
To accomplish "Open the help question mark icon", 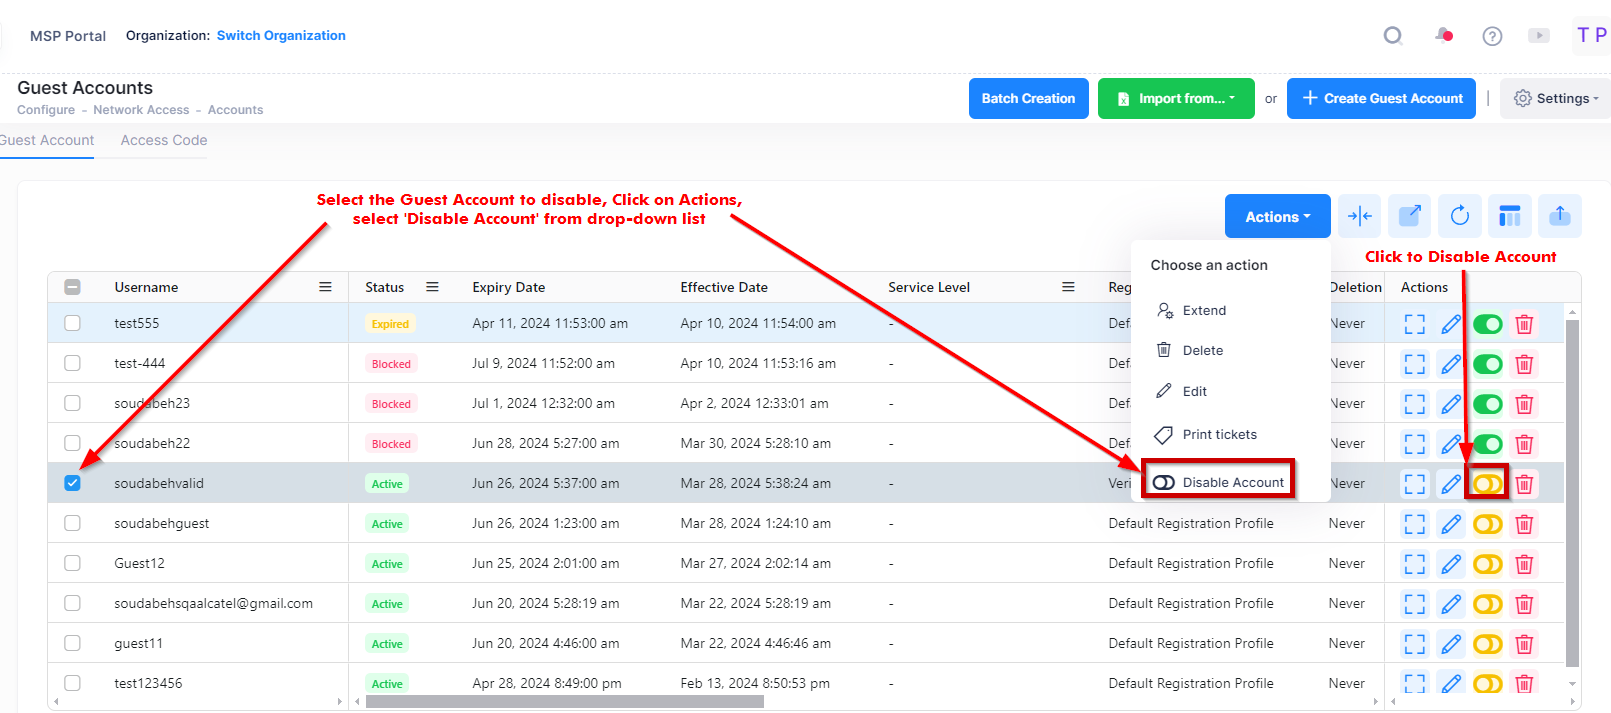I will [x=1492, y=36].
